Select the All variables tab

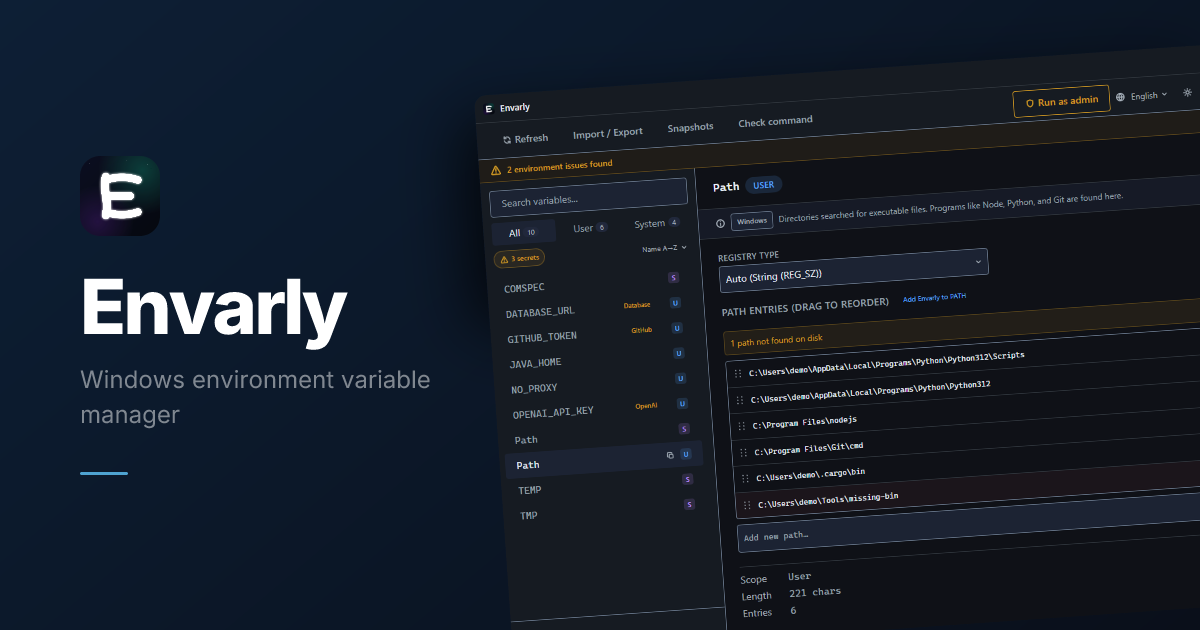tap(524, 233)
